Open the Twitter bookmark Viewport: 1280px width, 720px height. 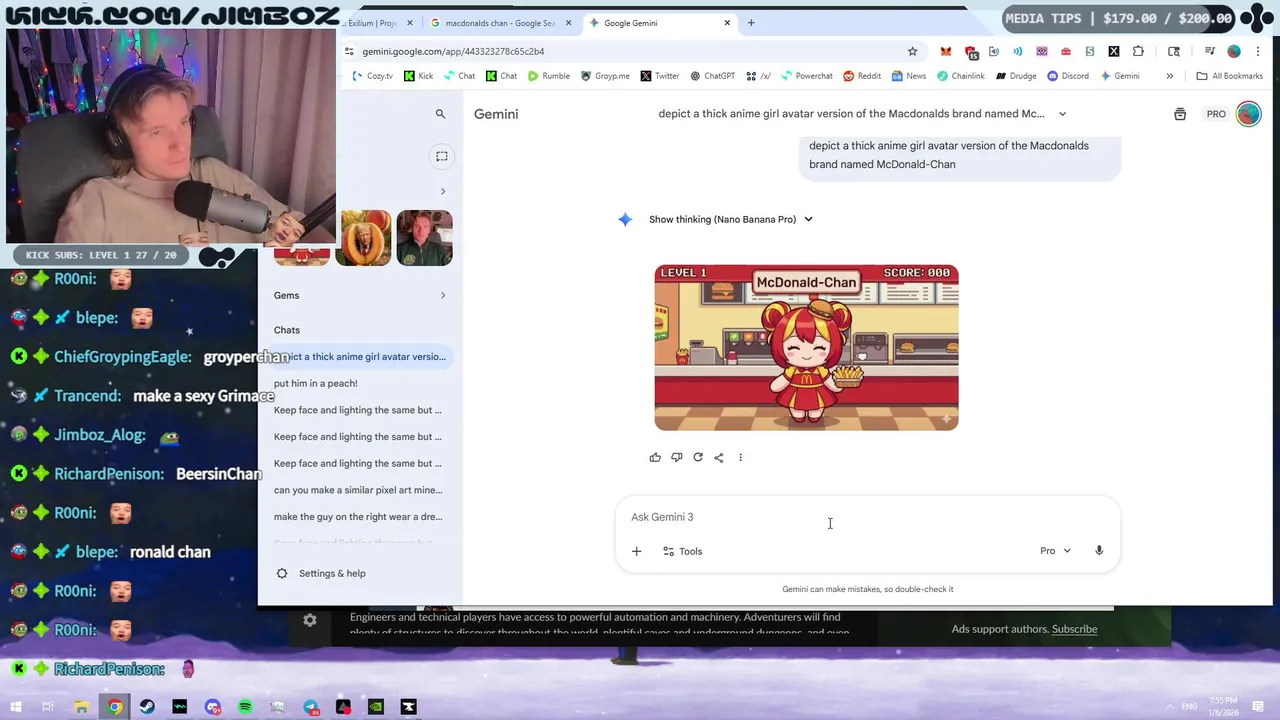pyautogui.click(x=660, y=76)
